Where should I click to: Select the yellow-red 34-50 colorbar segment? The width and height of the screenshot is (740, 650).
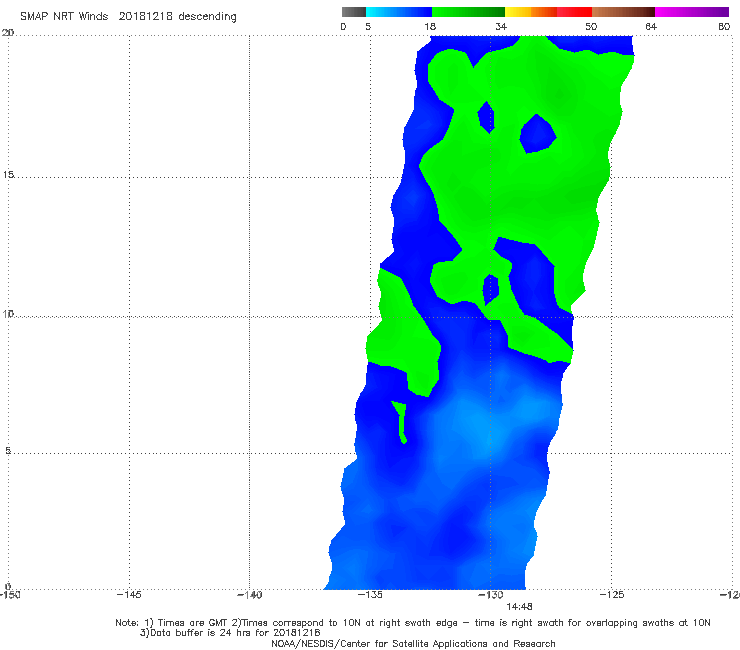pos(548,12)
